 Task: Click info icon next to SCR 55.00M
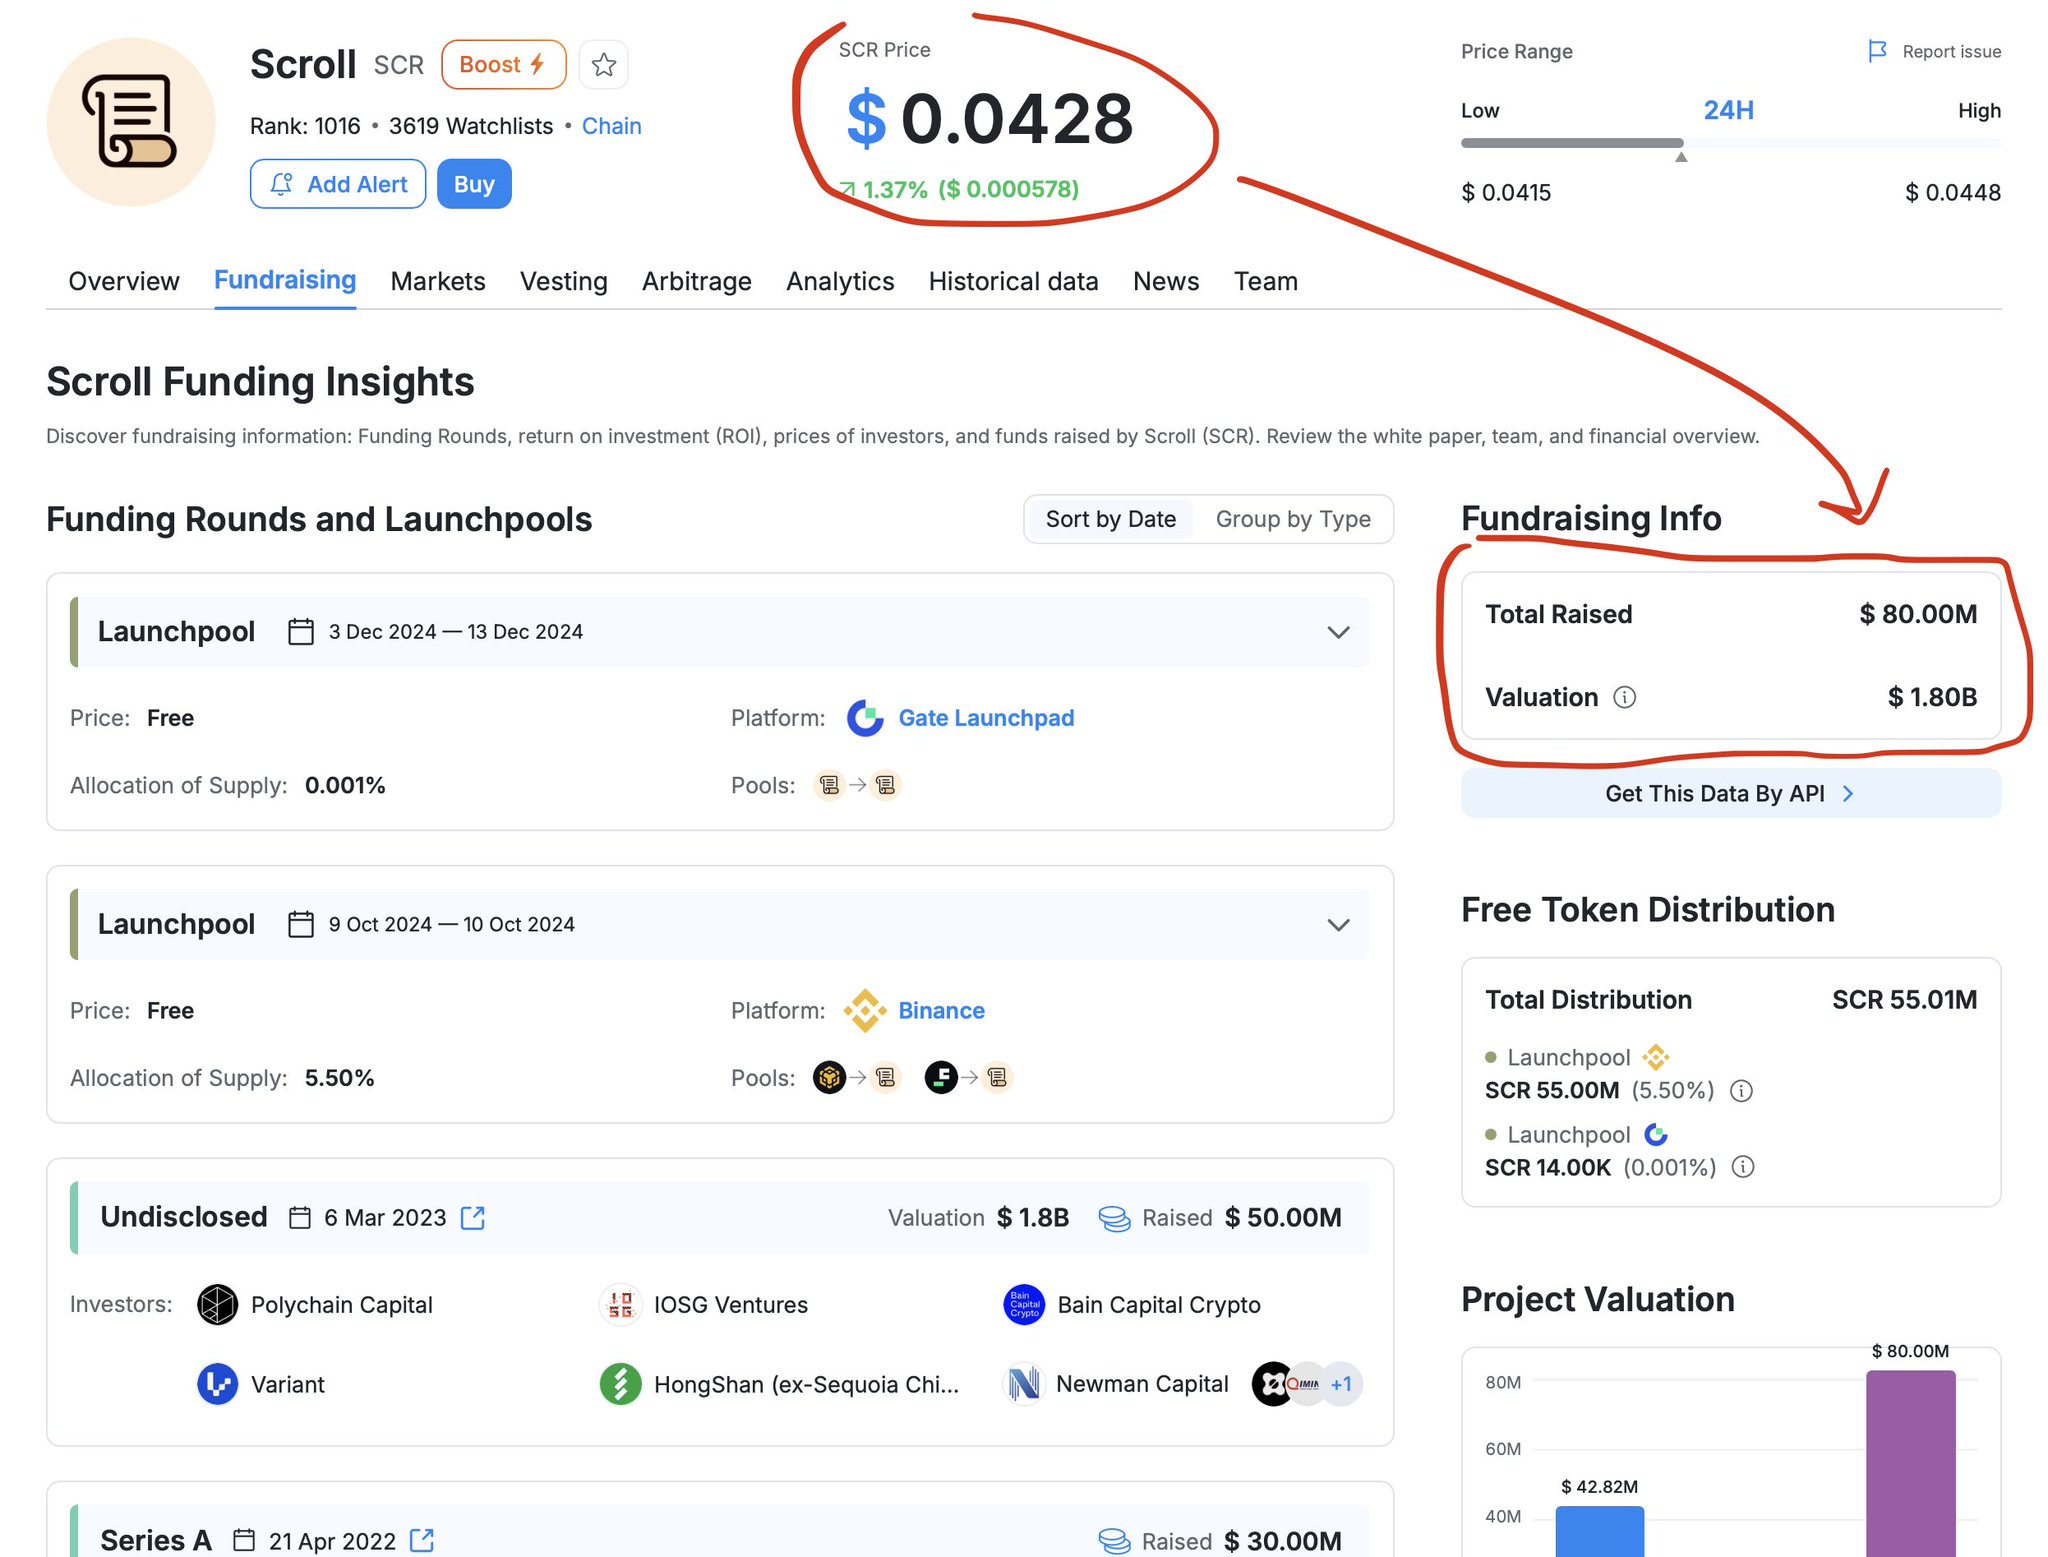pos(1741,1090)
